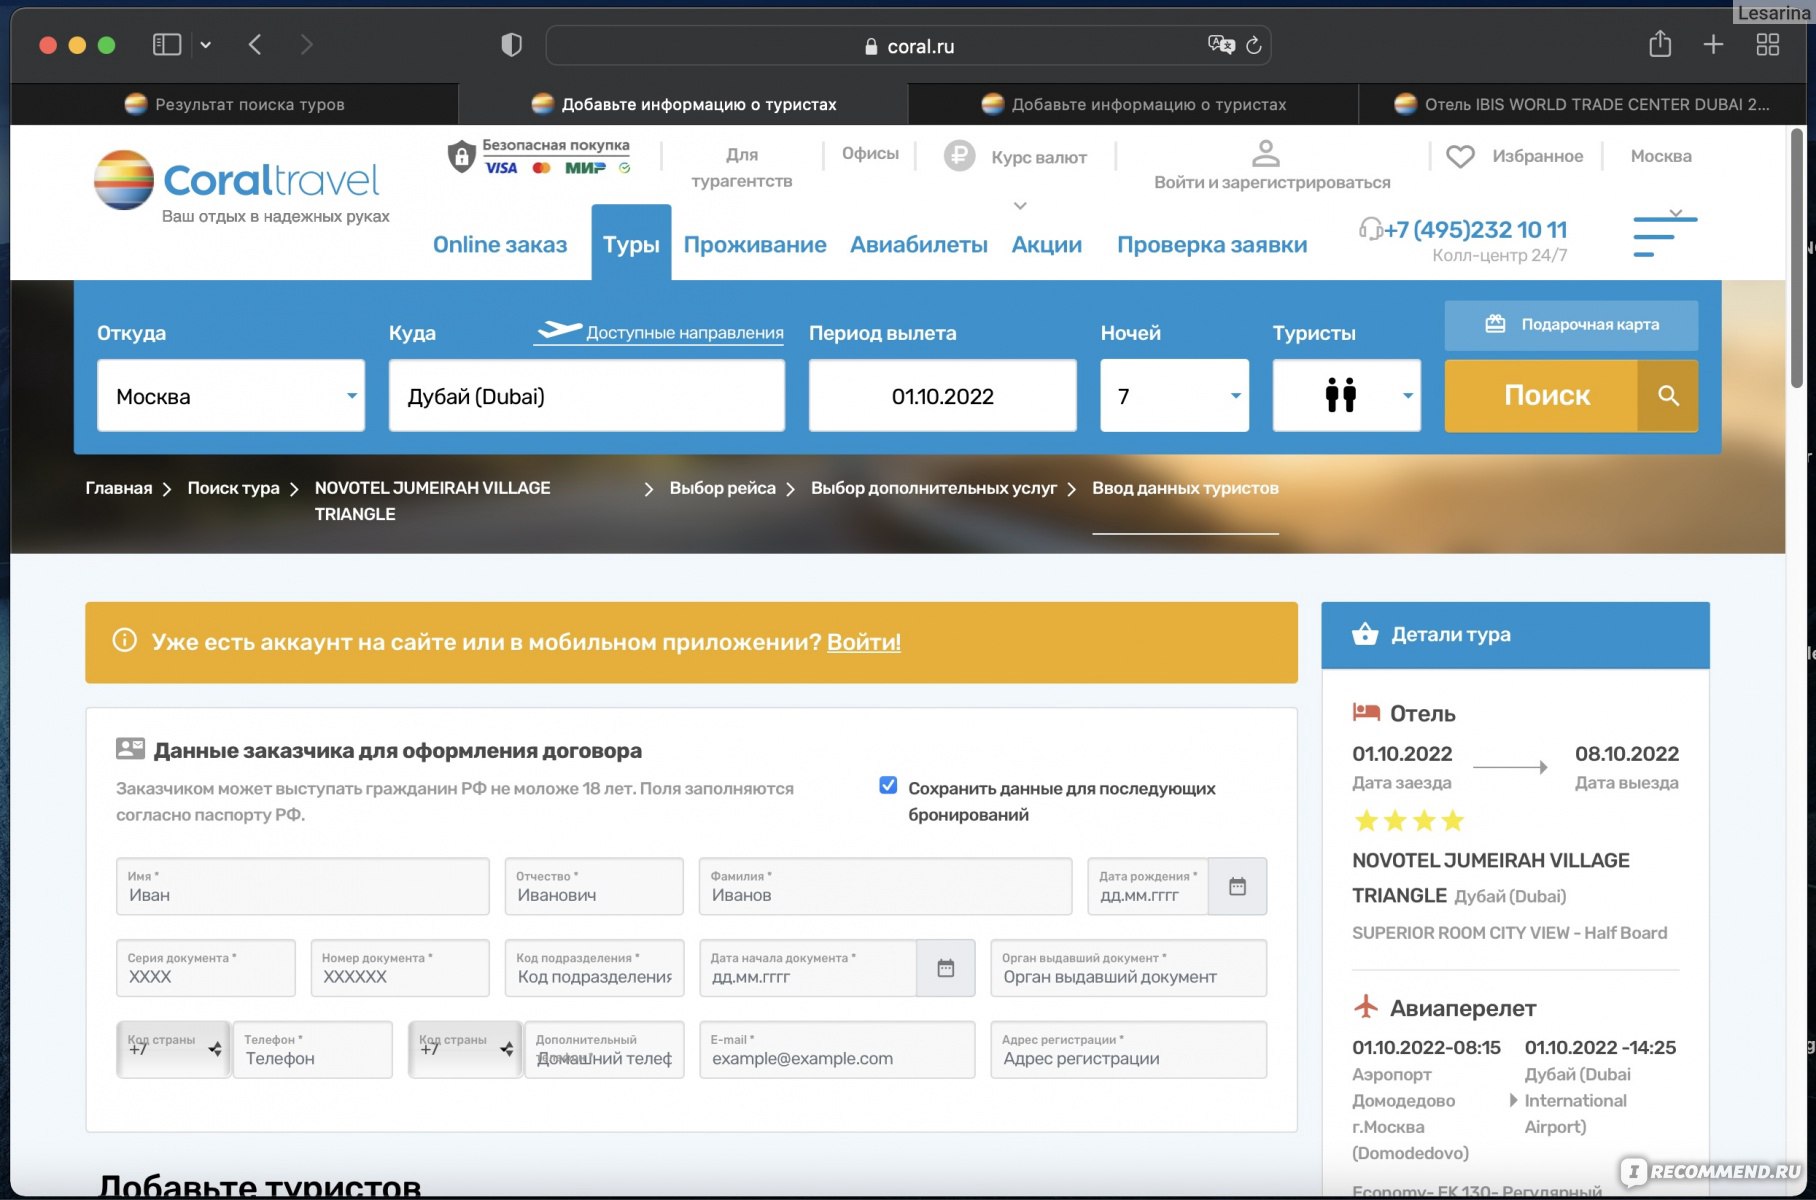Screen dimensions: 1816x1200
Task: Click 'Поиск' search button
Action: (x=1572, y=396)
